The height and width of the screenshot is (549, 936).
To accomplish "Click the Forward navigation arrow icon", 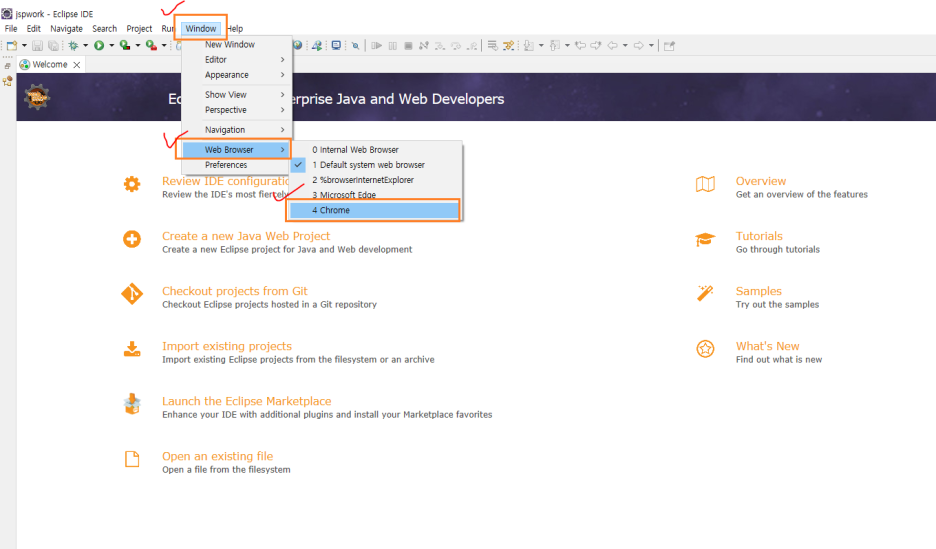I will [639, 45].
